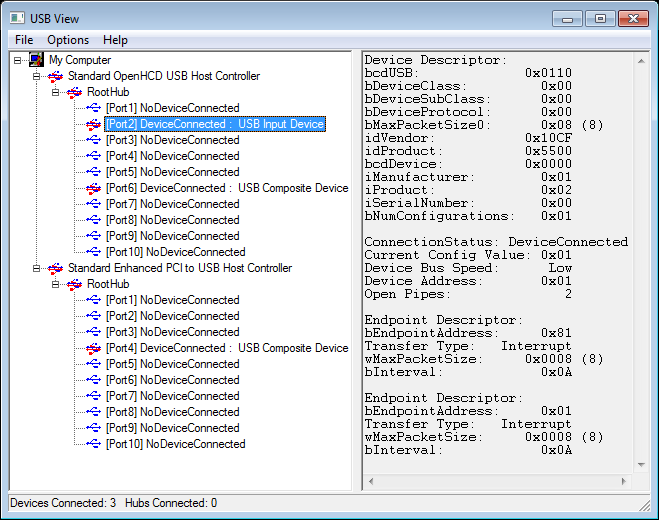
Task: Click the USB icon of Port4 USB Composite Device
Action: coord(93,348)
